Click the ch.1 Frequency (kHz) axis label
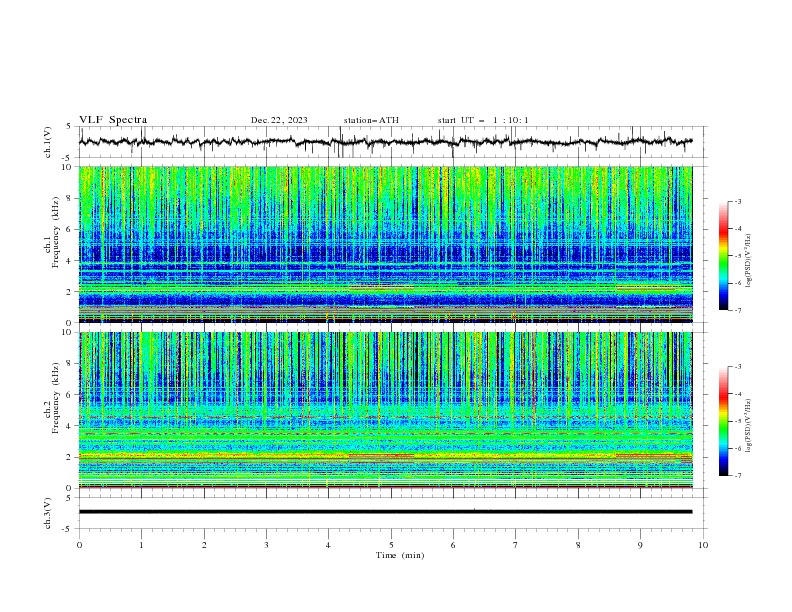Viewport: 792px width, 612px height. [x=52, y=230]
